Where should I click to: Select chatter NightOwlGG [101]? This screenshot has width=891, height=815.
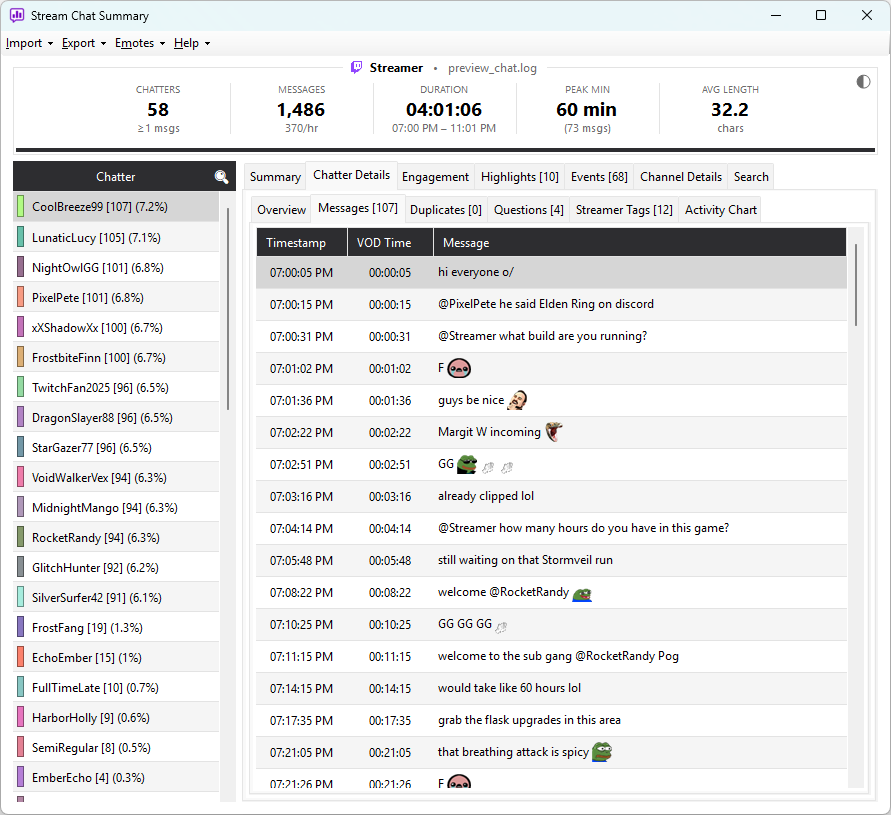point(116,268)
